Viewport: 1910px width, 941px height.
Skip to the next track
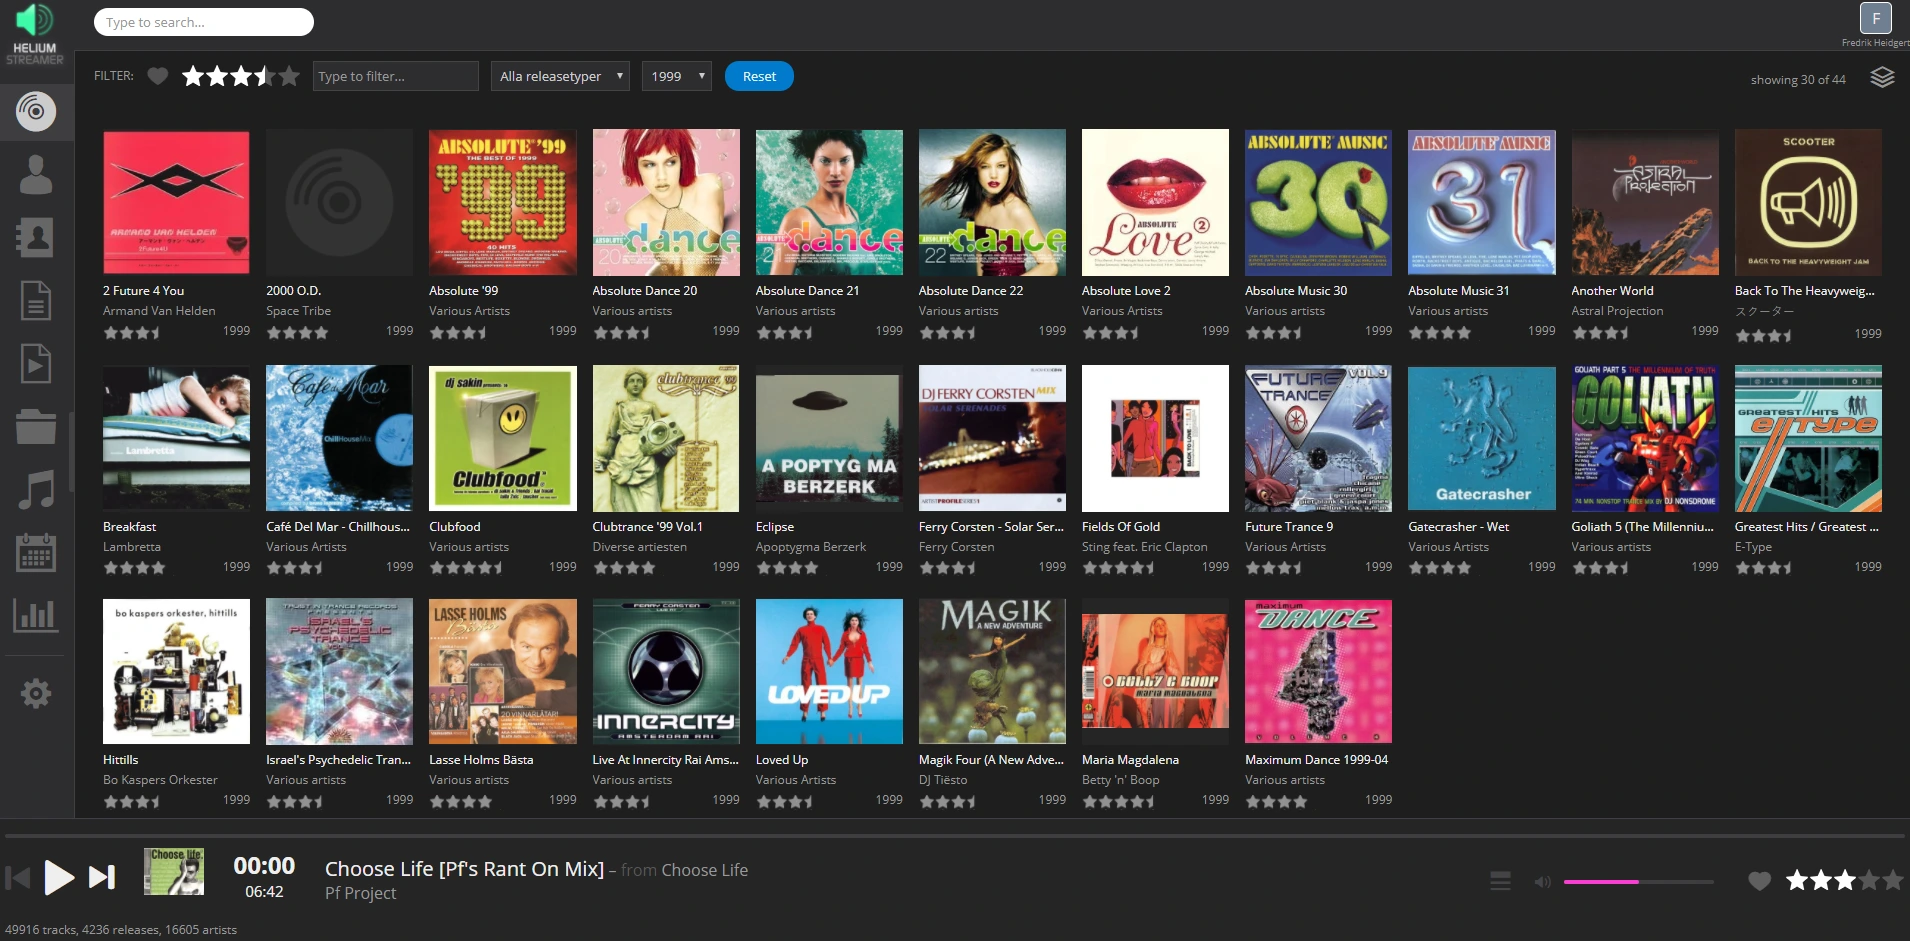pos(102,877)
